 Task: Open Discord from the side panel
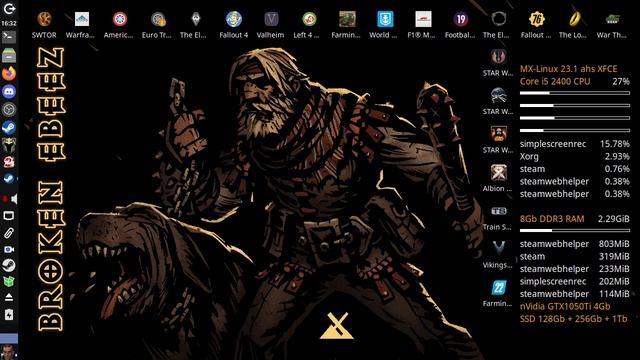(9, 91)
